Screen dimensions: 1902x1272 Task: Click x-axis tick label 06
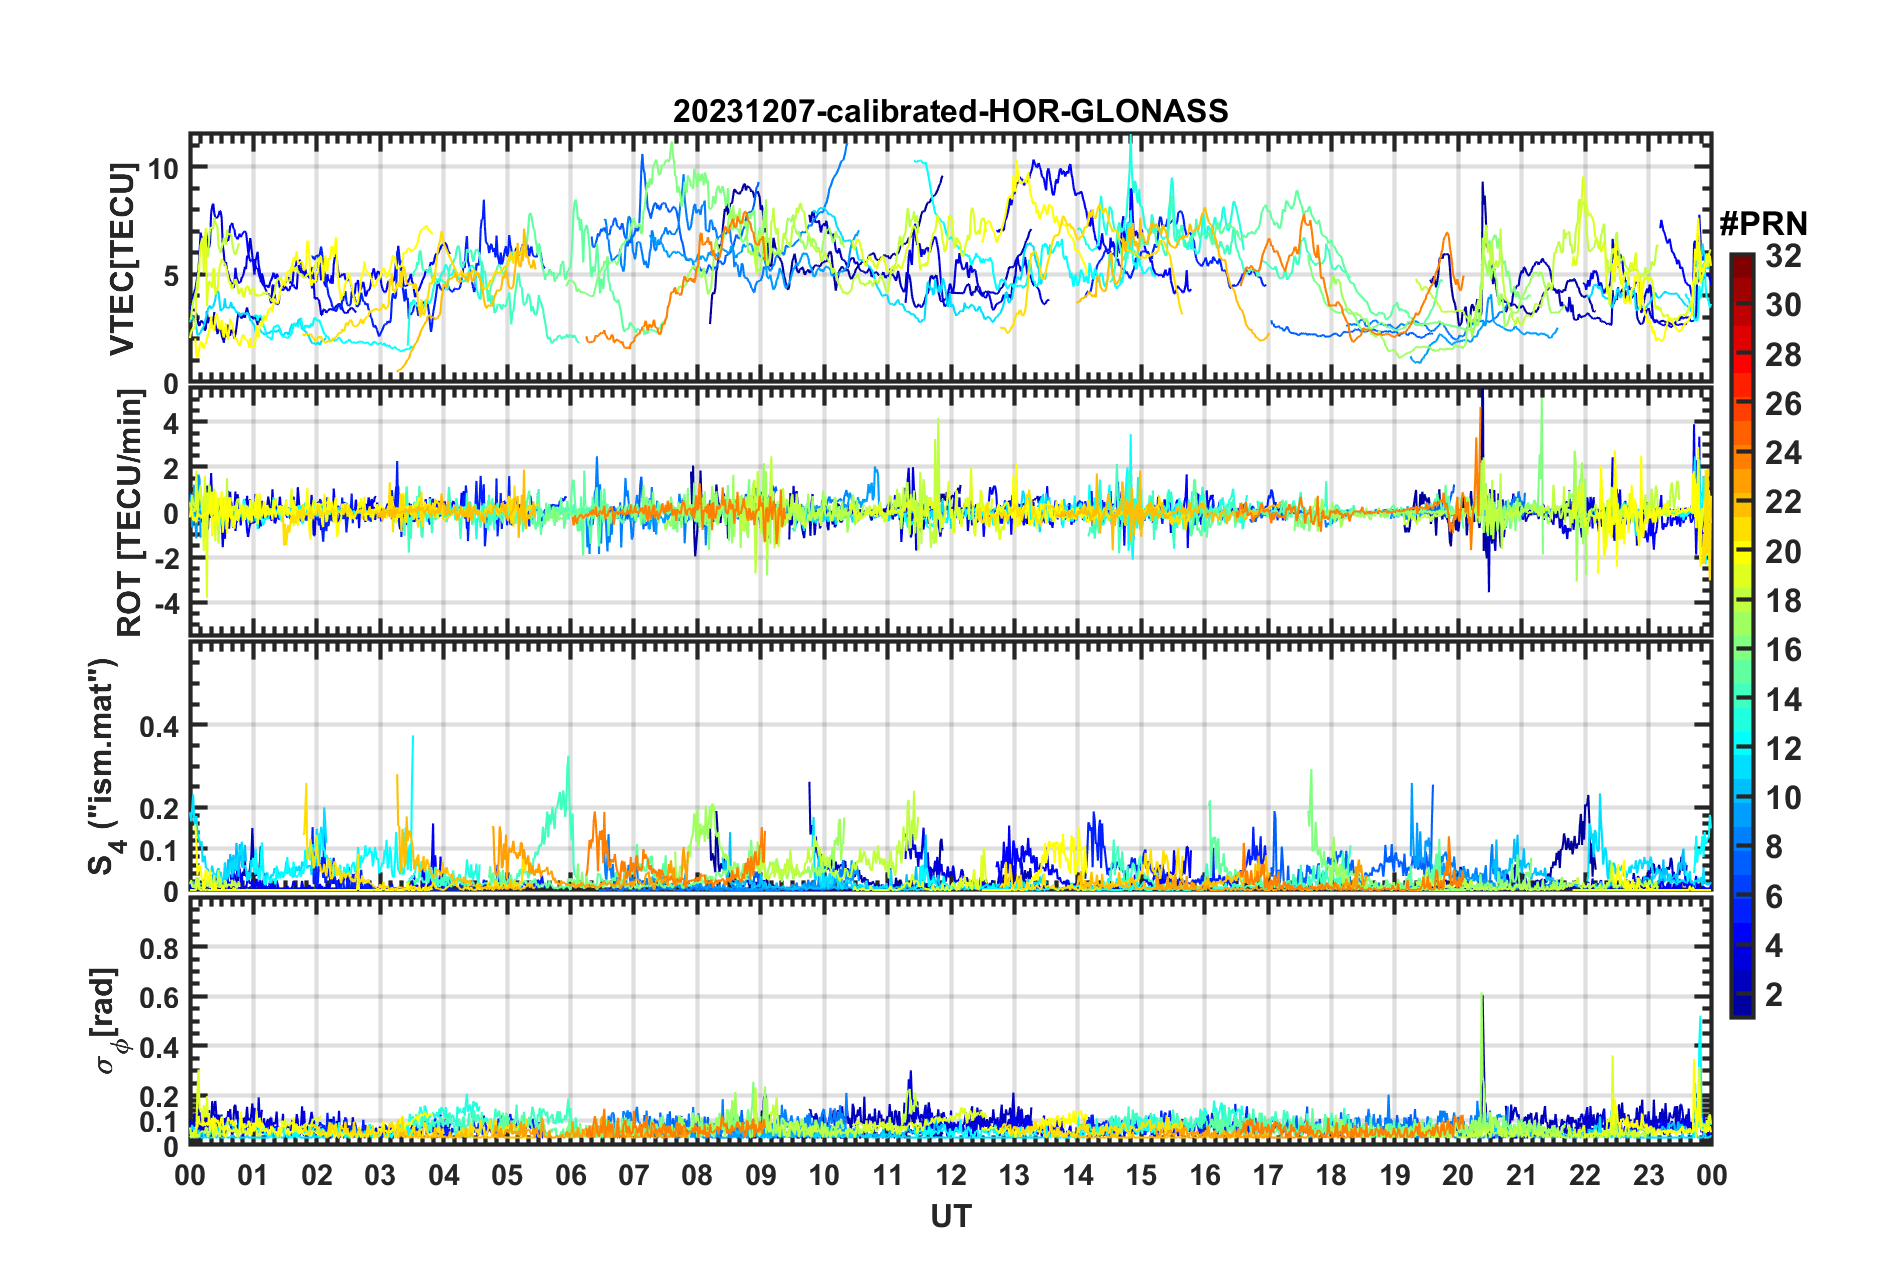570,1175
